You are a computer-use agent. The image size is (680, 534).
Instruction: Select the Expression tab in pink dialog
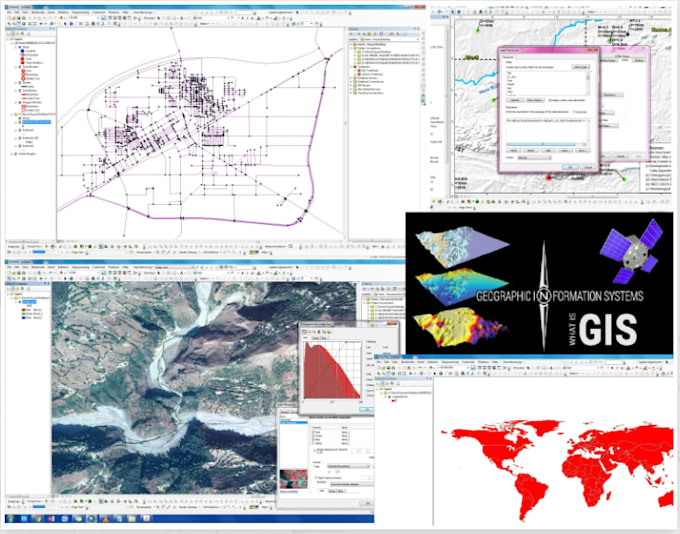[x=508, y=57]
